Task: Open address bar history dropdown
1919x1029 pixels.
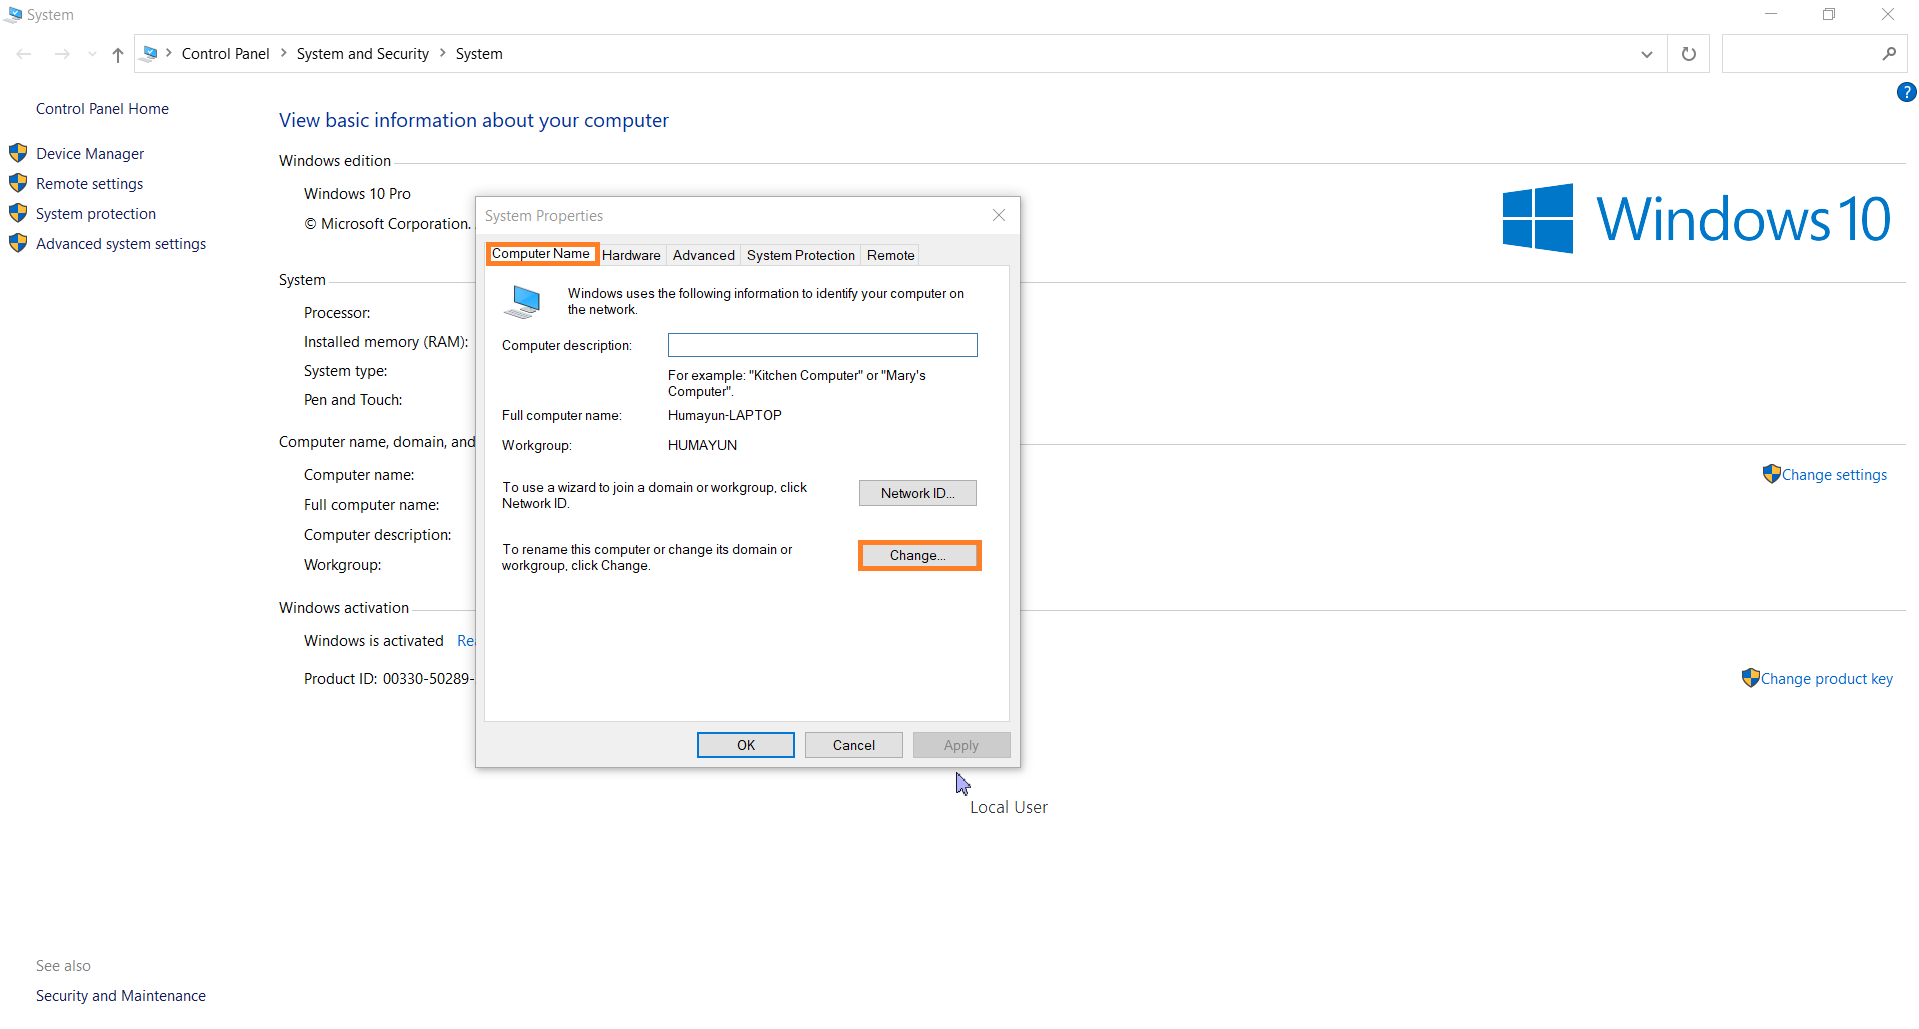Action: tap(1646, 54)
